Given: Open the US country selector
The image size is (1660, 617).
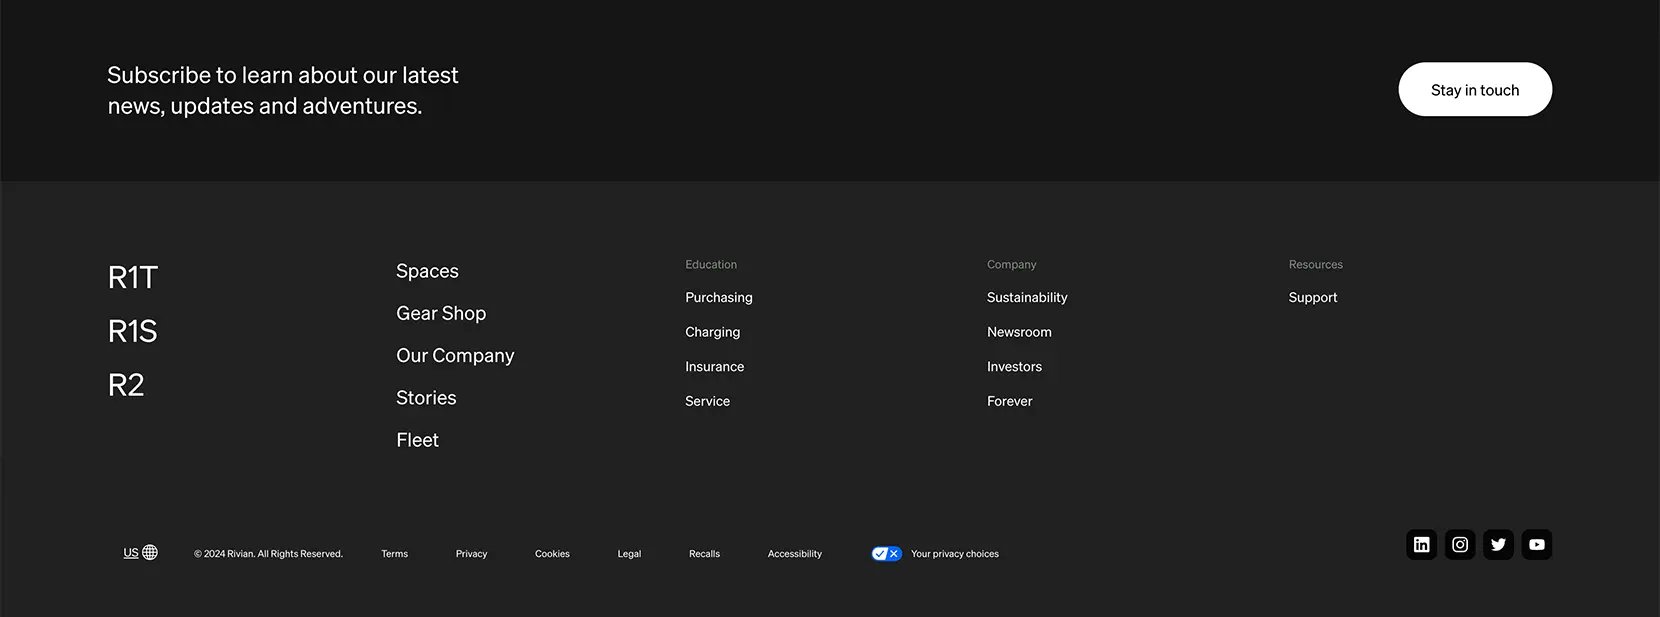Looking at the screenshot, I should [131, 553].
